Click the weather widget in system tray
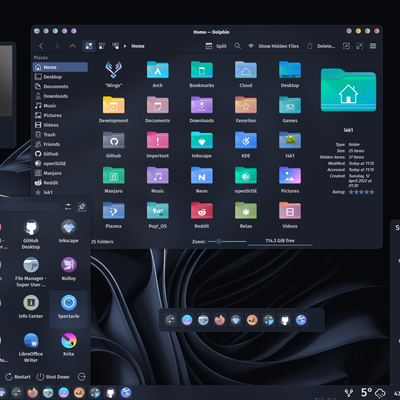 pos(373,392)
